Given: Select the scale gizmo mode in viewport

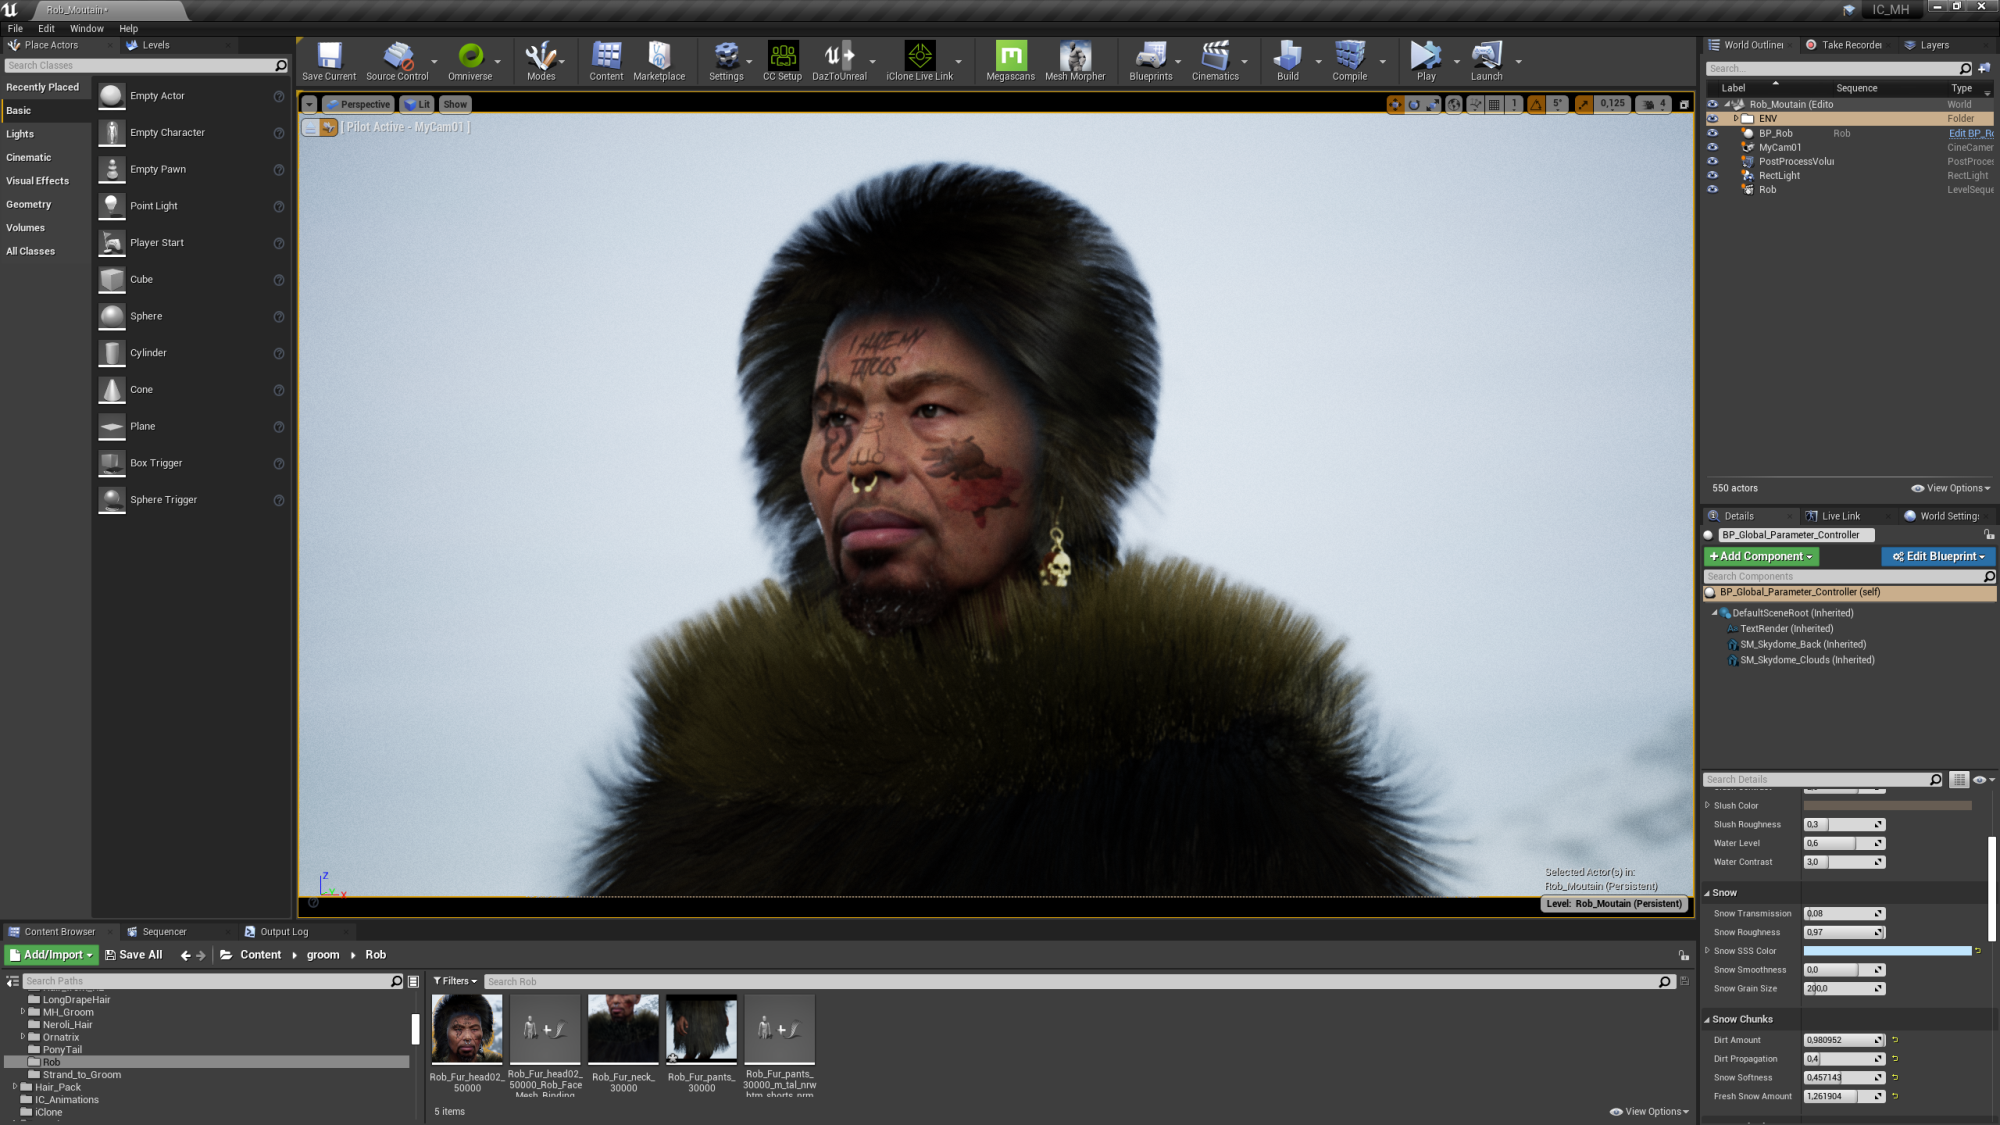Looking at the screenshot, I should coord(1433,104).
